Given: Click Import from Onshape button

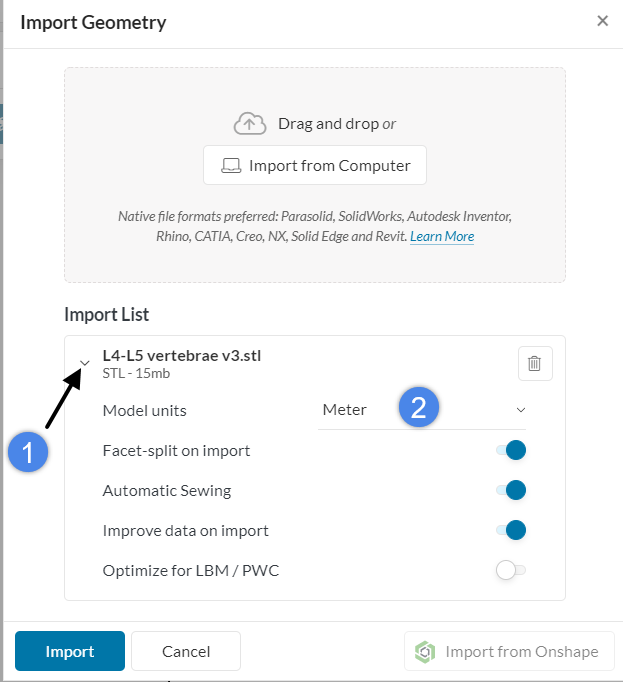Looking at the screenshot, I should click(x=508, y=652).
